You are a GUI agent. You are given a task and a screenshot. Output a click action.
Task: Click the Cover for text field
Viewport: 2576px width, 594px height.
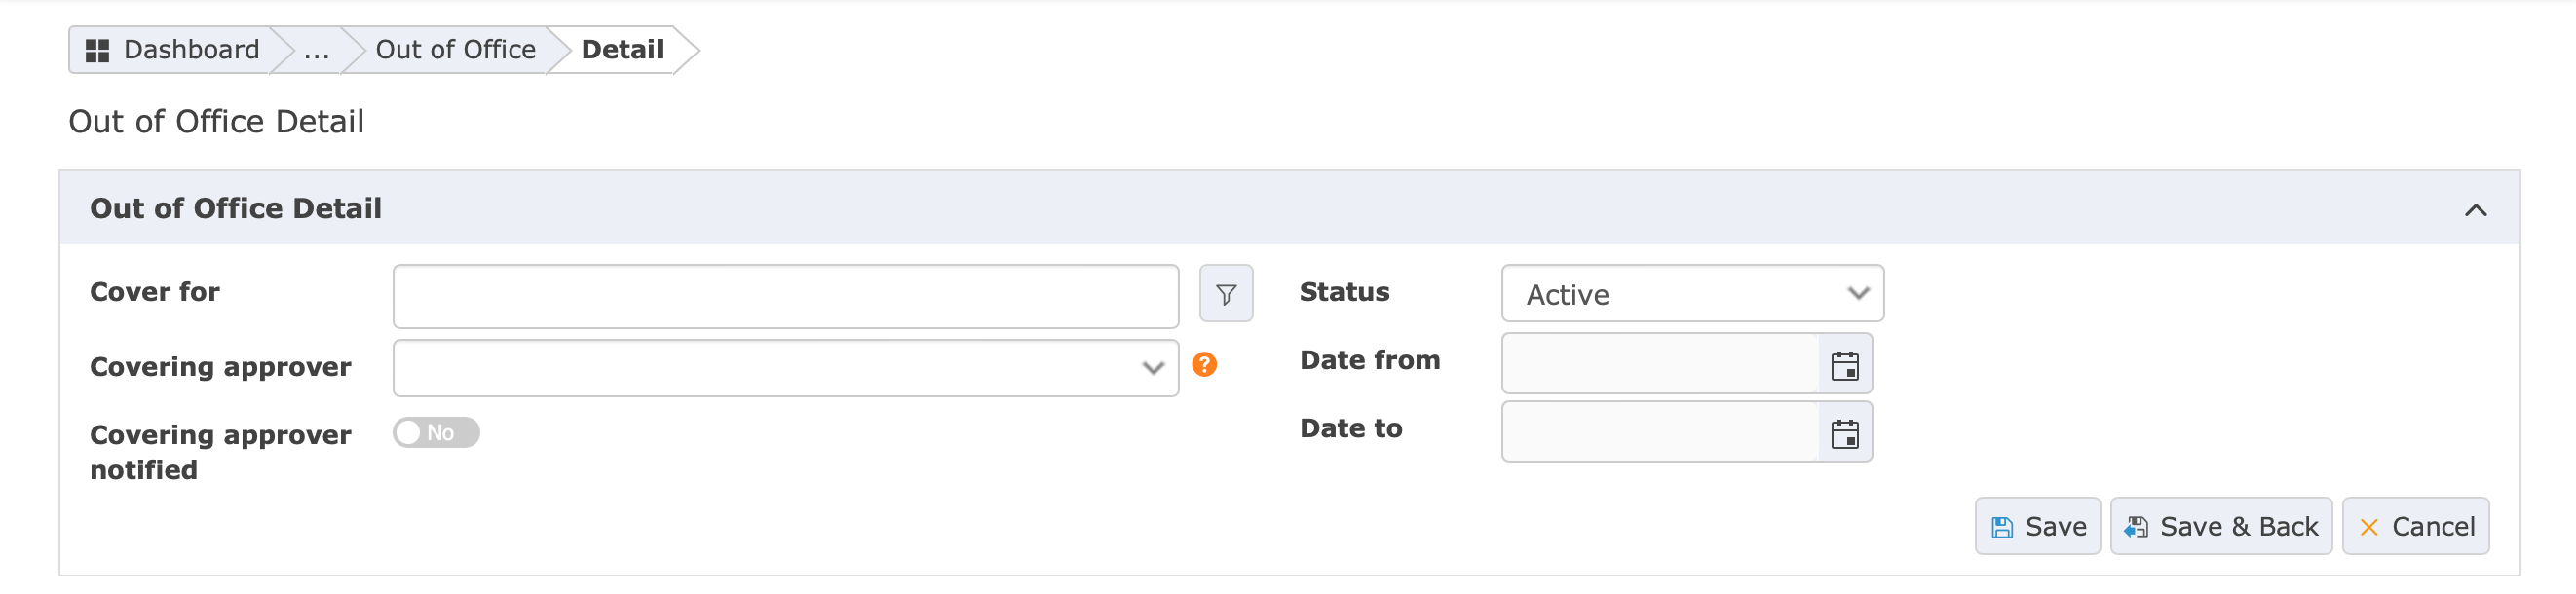tap(785, 297)
